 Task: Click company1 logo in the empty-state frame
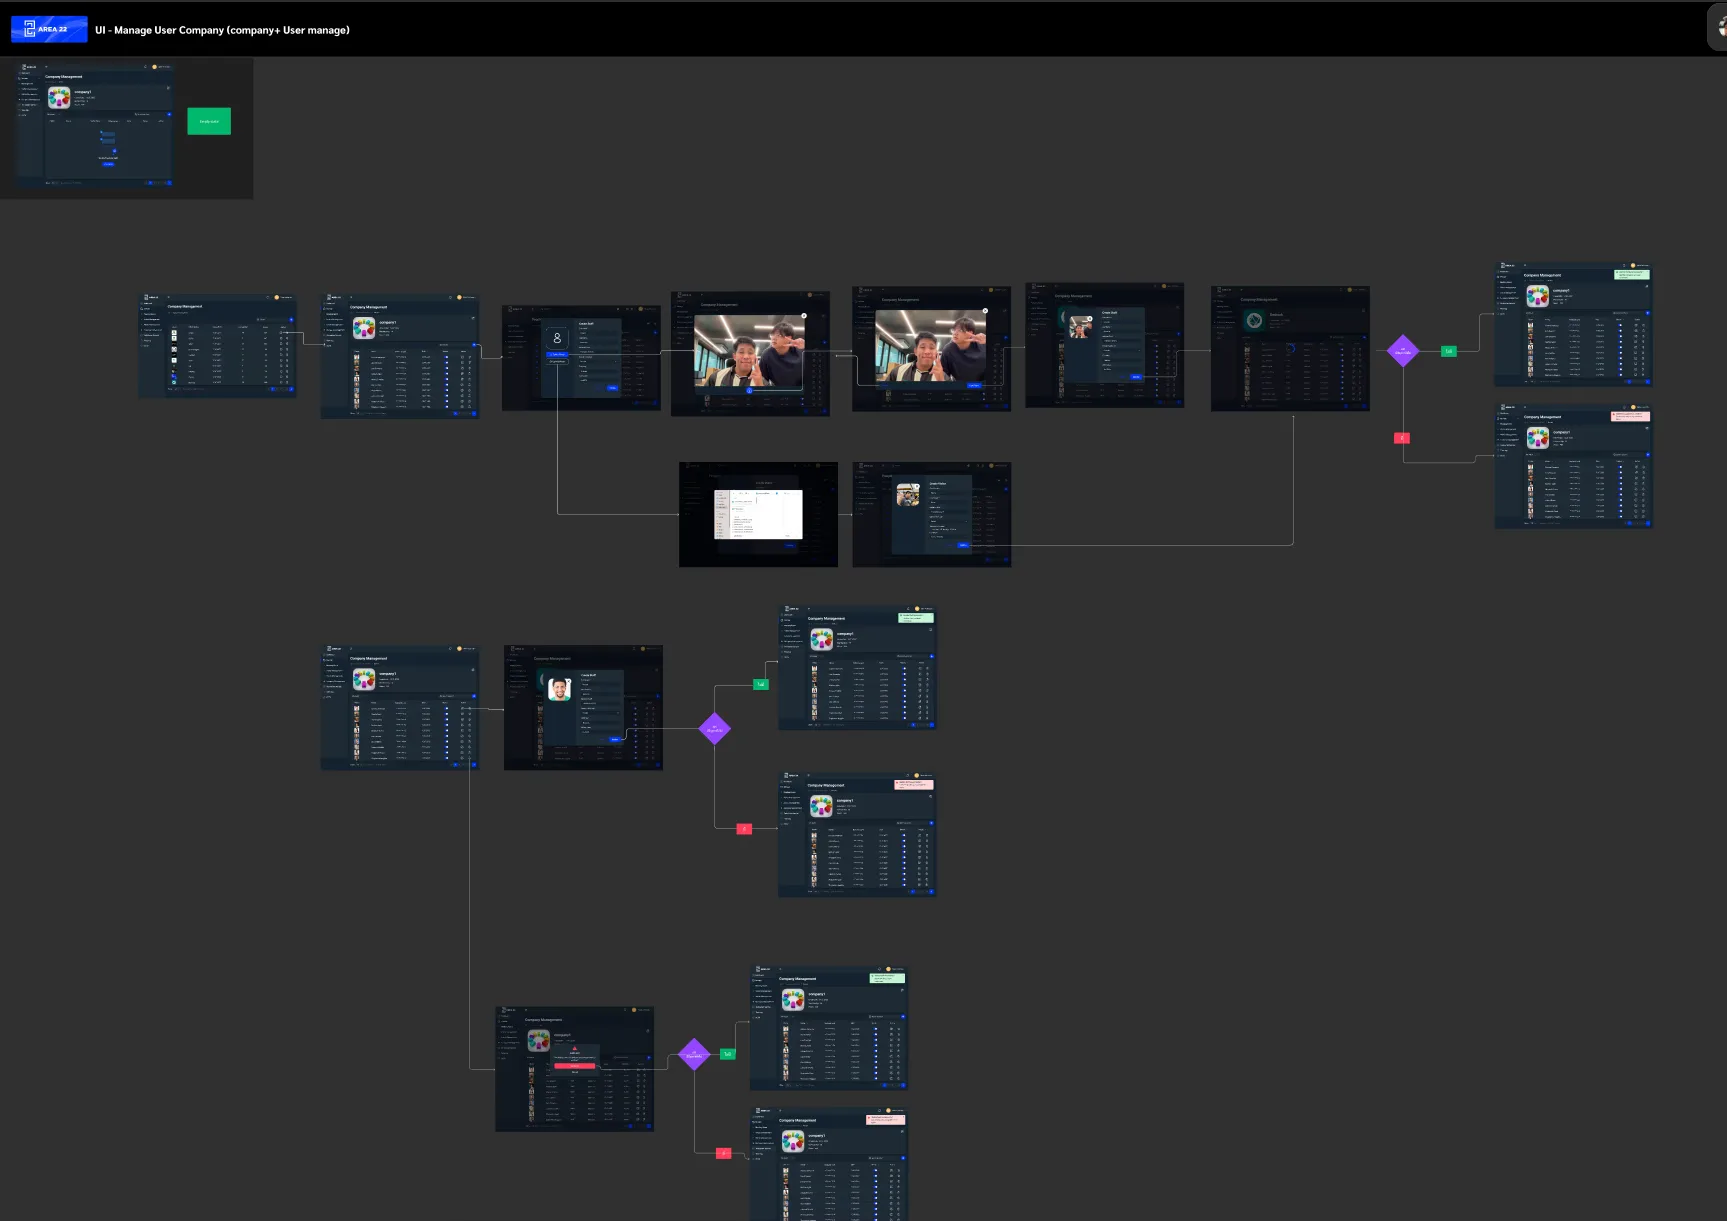tap(59, 98)
